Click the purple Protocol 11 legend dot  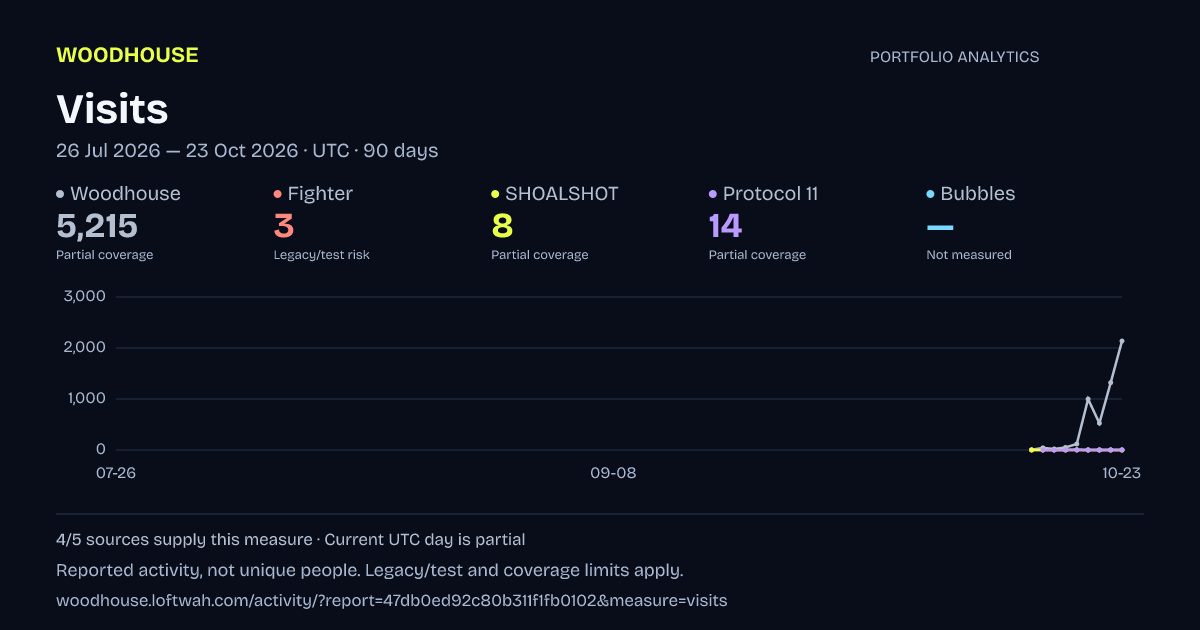pos(713,194)
